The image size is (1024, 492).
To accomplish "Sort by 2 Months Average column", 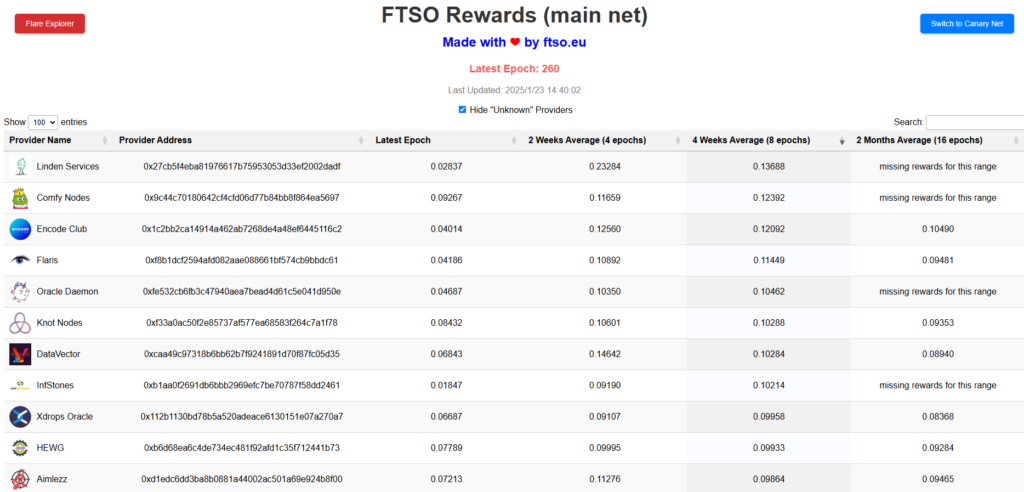I will pyautogui.click(x=937, y=140).
